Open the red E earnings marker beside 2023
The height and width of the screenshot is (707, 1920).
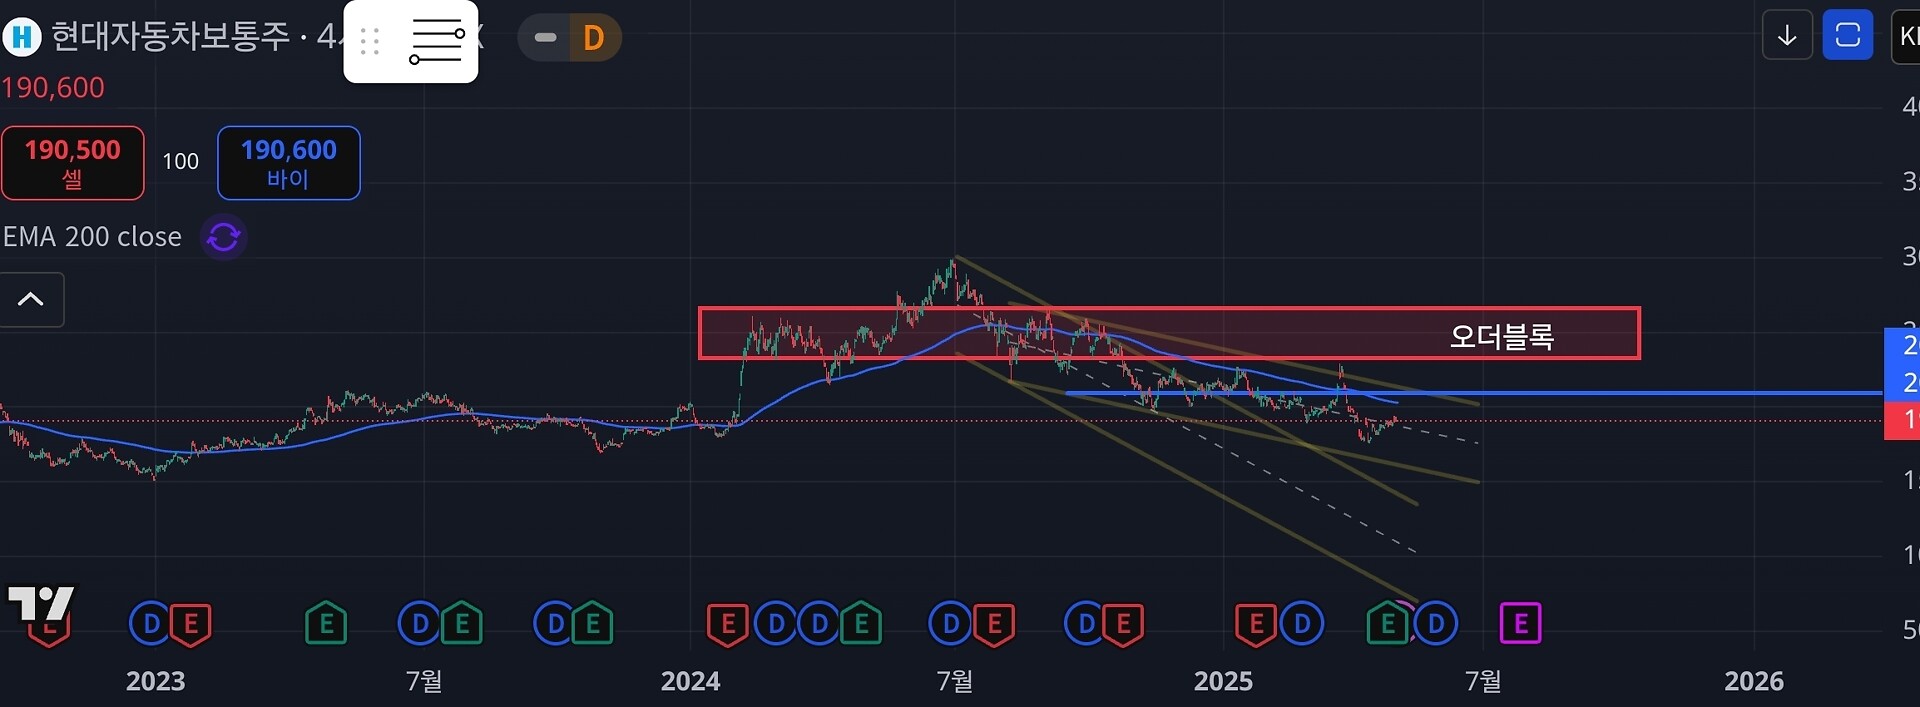tap(191, 624)
